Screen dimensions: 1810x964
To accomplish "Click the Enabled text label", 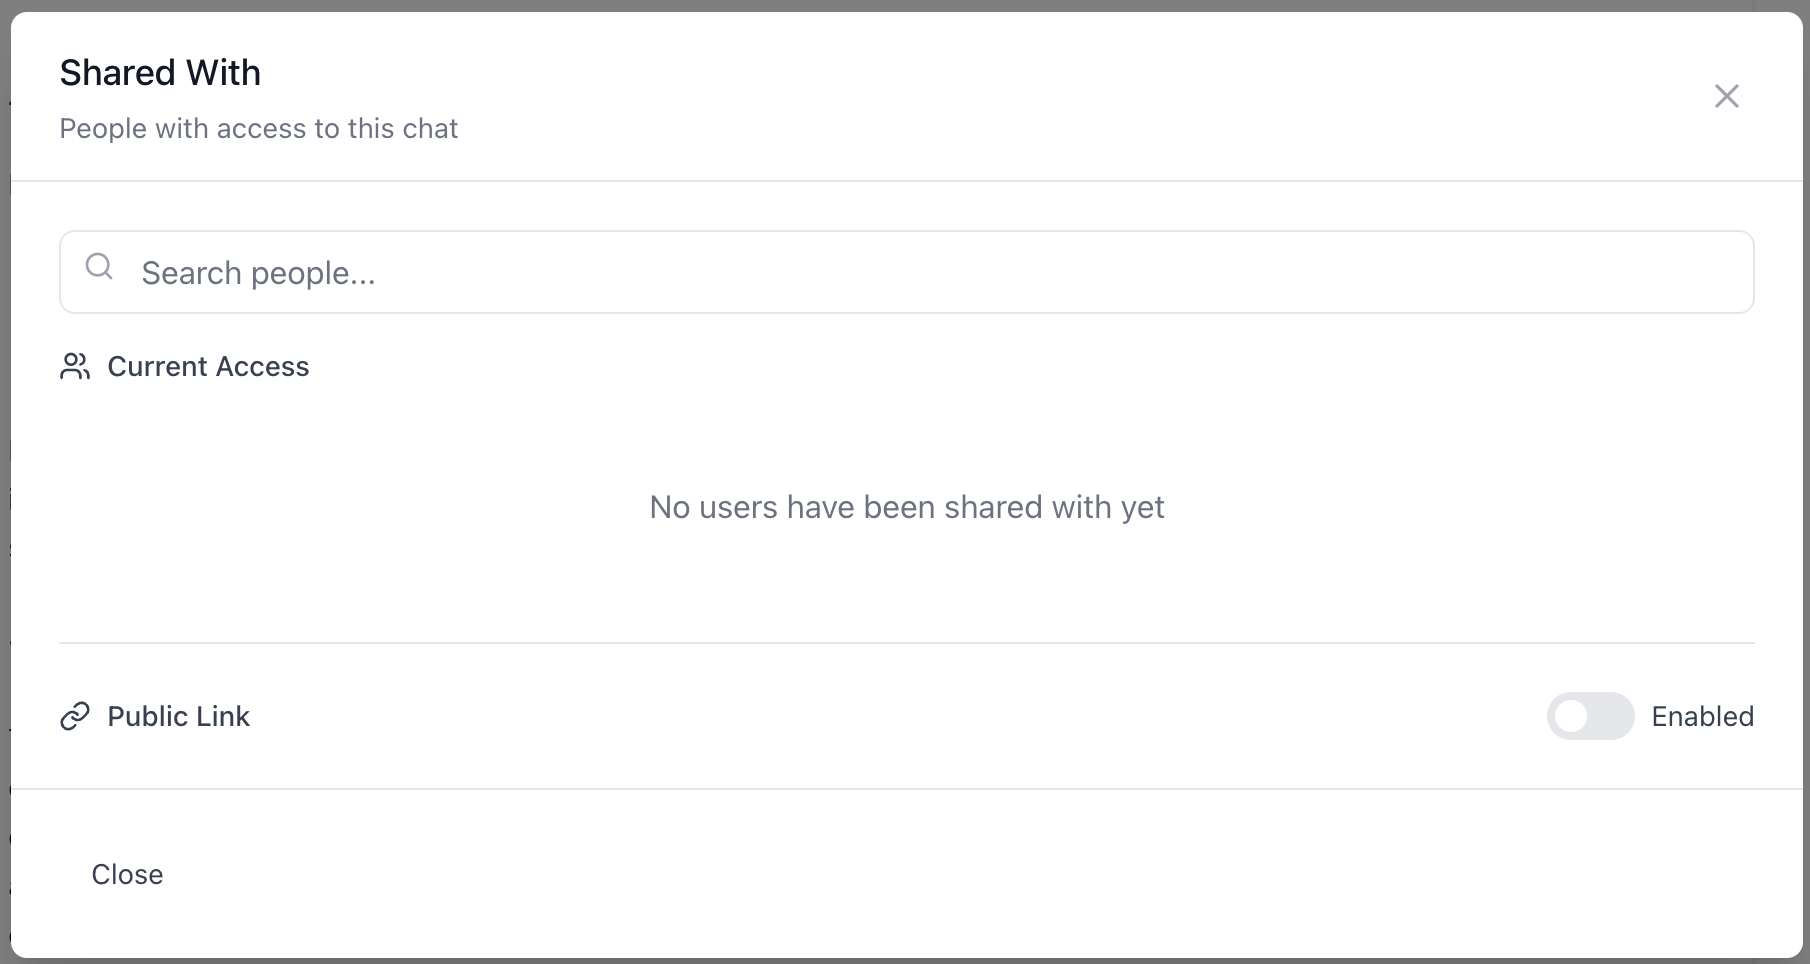I will click(x=1703, y=716).
